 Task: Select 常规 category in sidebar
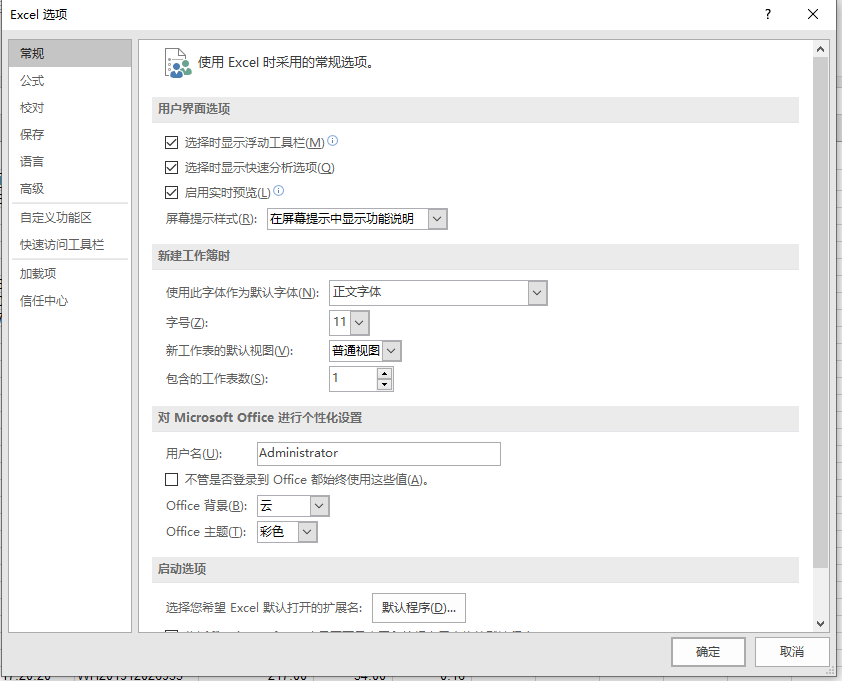tap(70, 53)
